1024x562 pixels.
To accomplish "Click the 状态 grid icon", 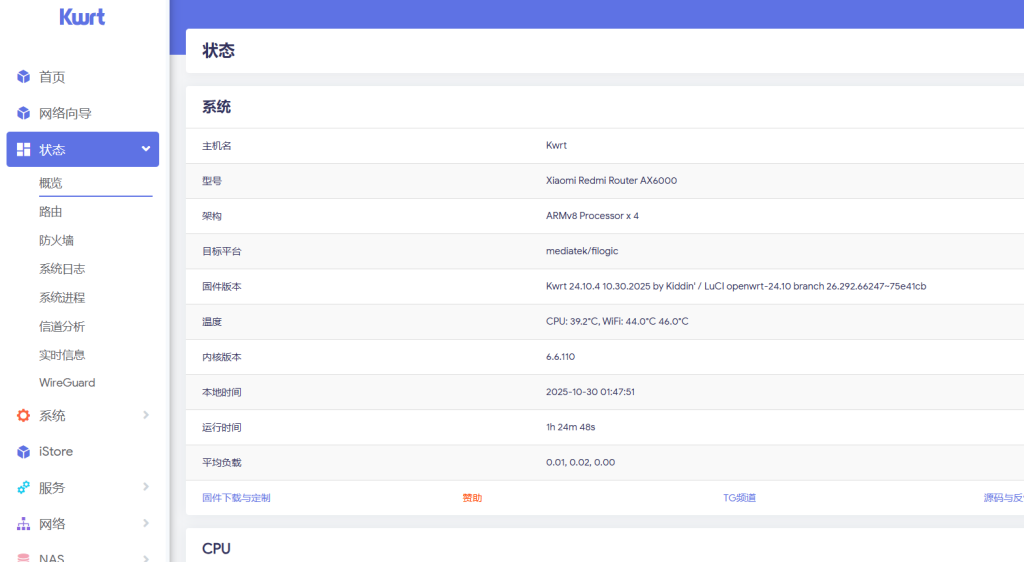I will pos(24,149).
